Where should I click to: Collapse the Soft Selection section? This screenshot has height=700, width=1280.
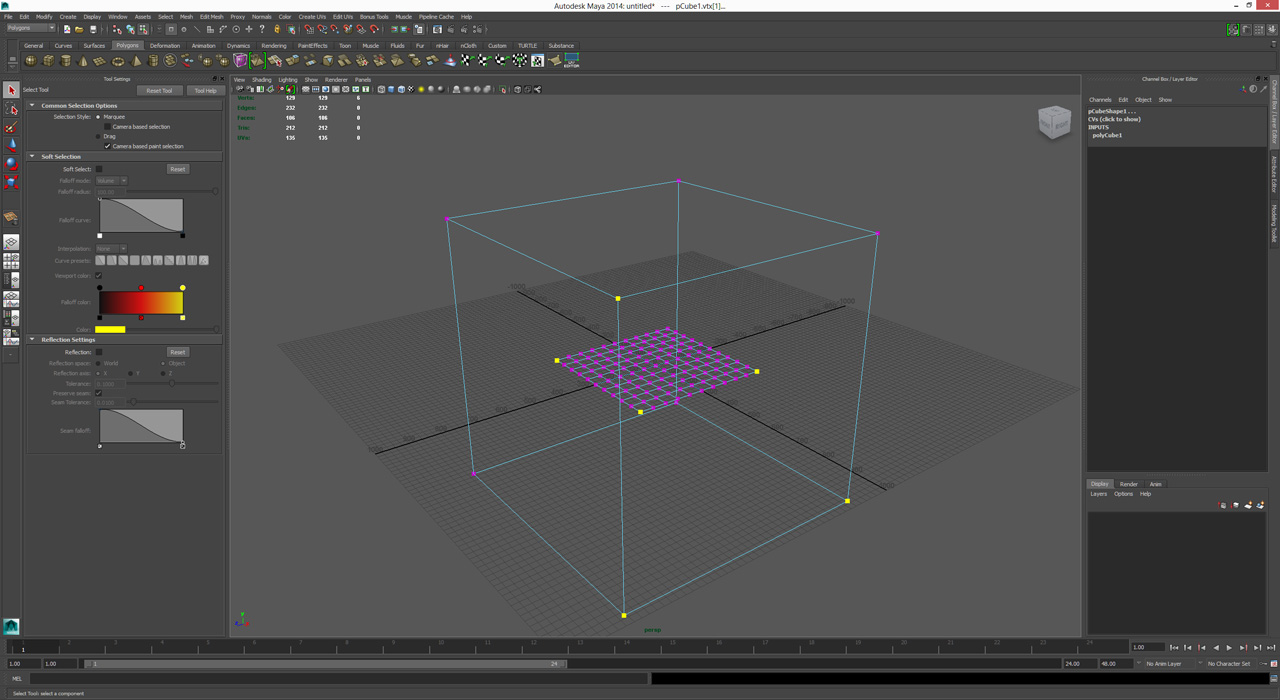pyautogui.click(x=32, y=156)
